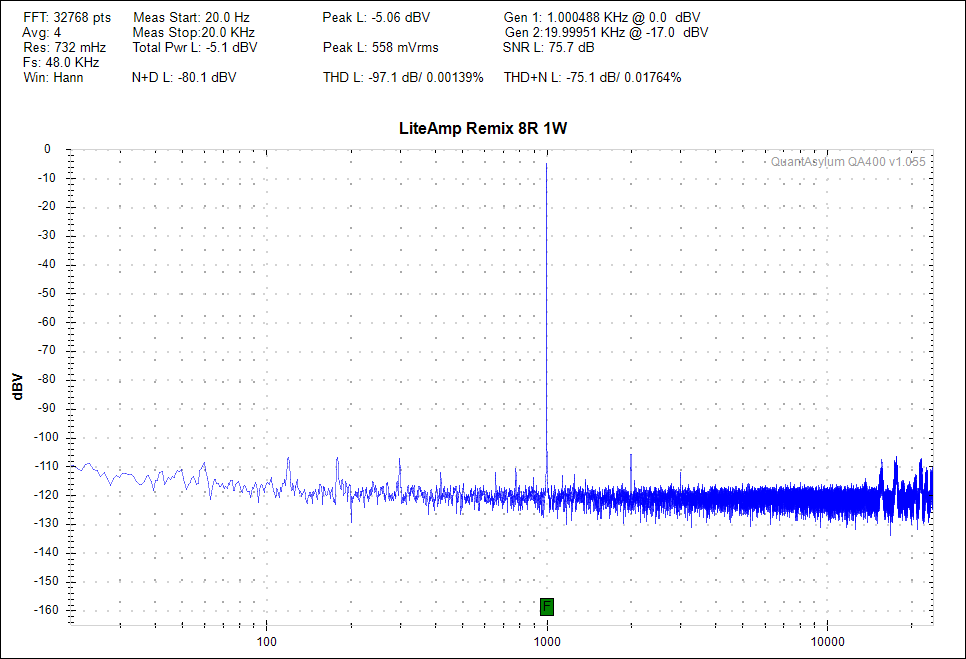Click Meas Stop:20.0 KHz text

coord(193,32)
